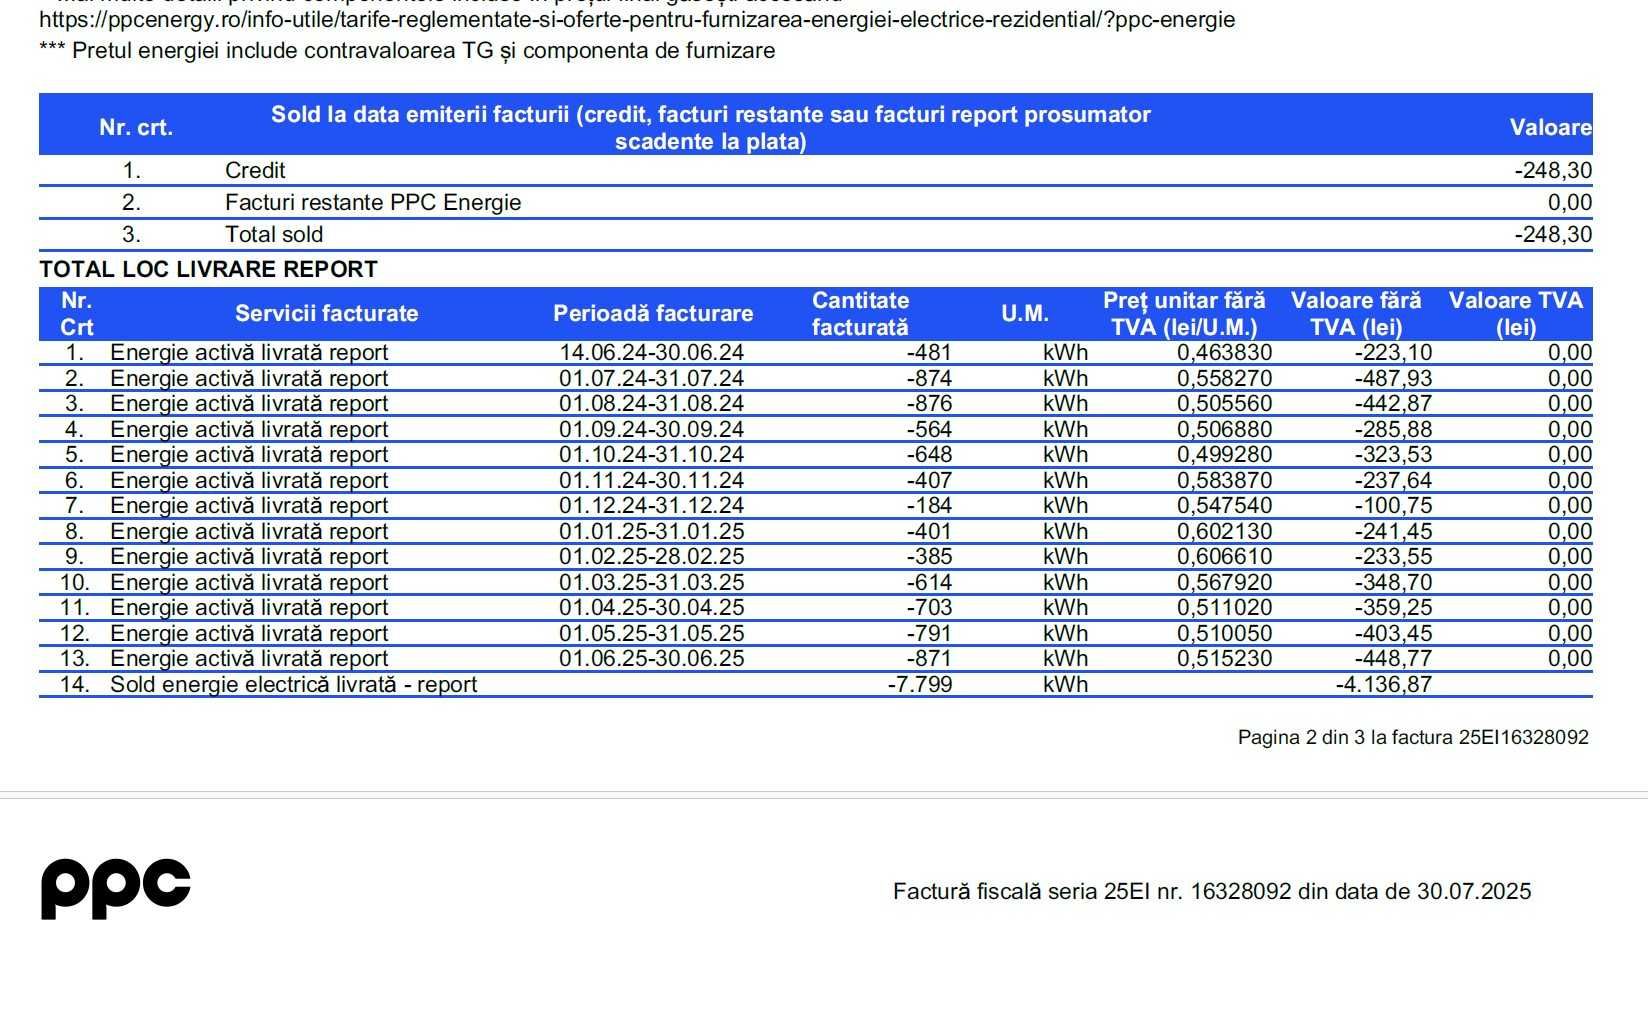Select 'Facturi restante' value 0,00
Viewport: 1648px width, 1011px height.
click(x=1570, y=203)
